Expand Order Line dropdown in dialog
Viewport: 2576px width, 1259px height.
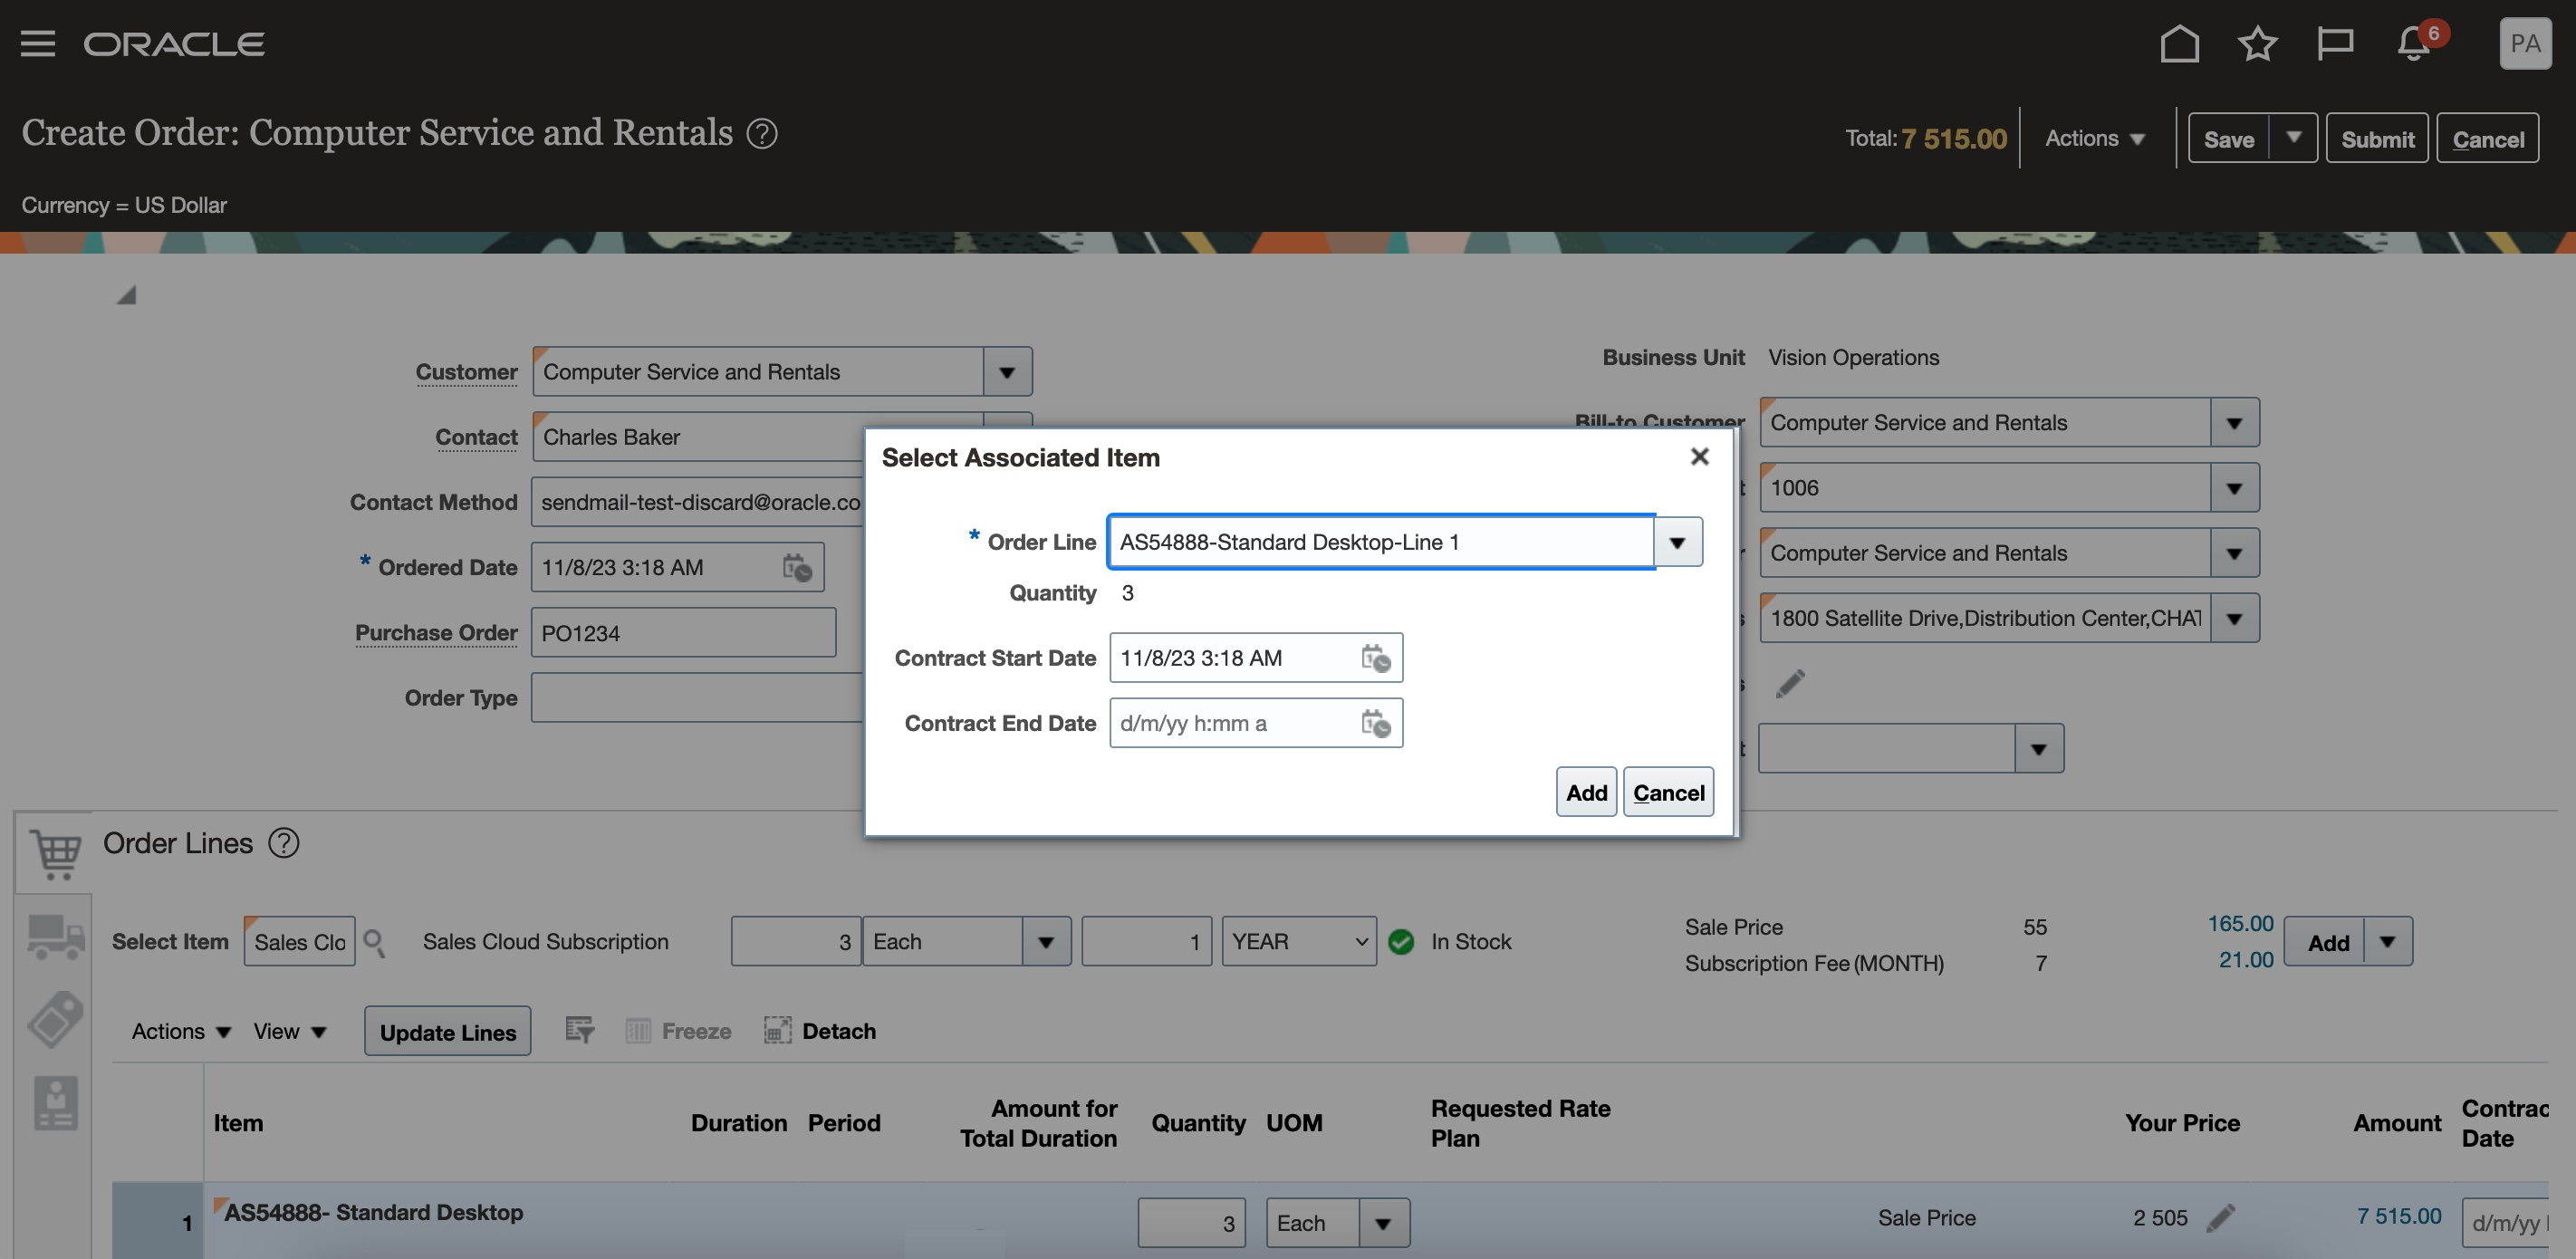point(1678,542)
